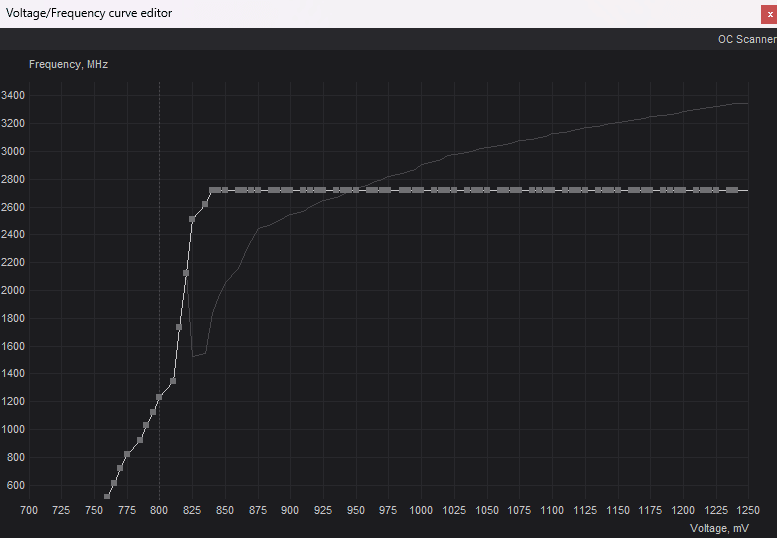Click the window title "Voltage/Frequency curve editor"
This screenshot has width=777, height=538.
click(x=89, y=13)
